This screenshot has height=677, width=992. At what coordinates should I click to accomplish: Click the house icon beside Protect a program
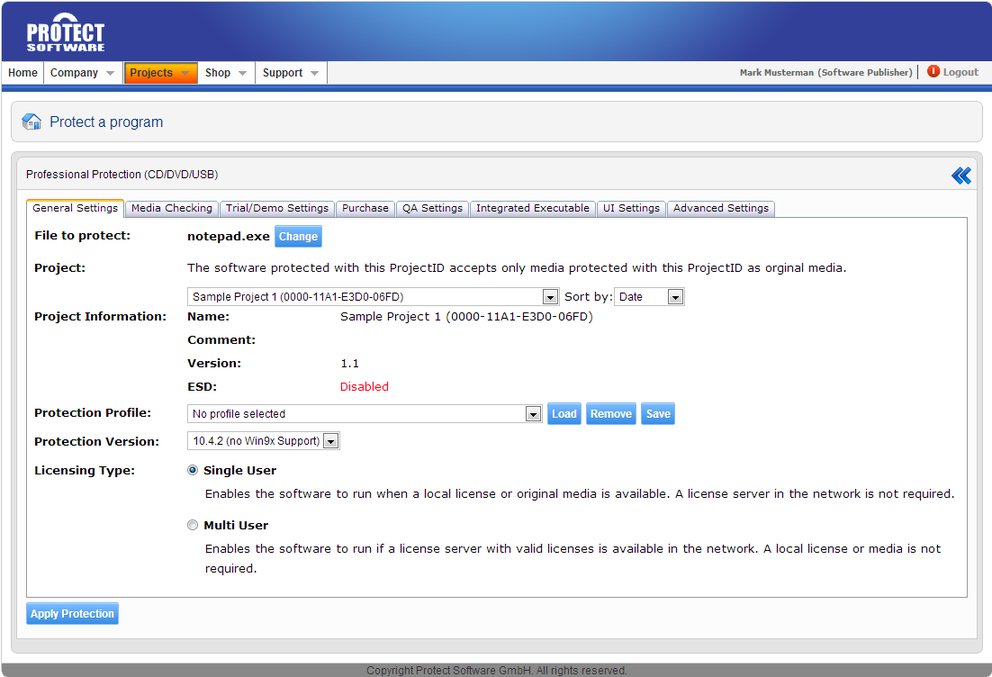coord(30,121)
